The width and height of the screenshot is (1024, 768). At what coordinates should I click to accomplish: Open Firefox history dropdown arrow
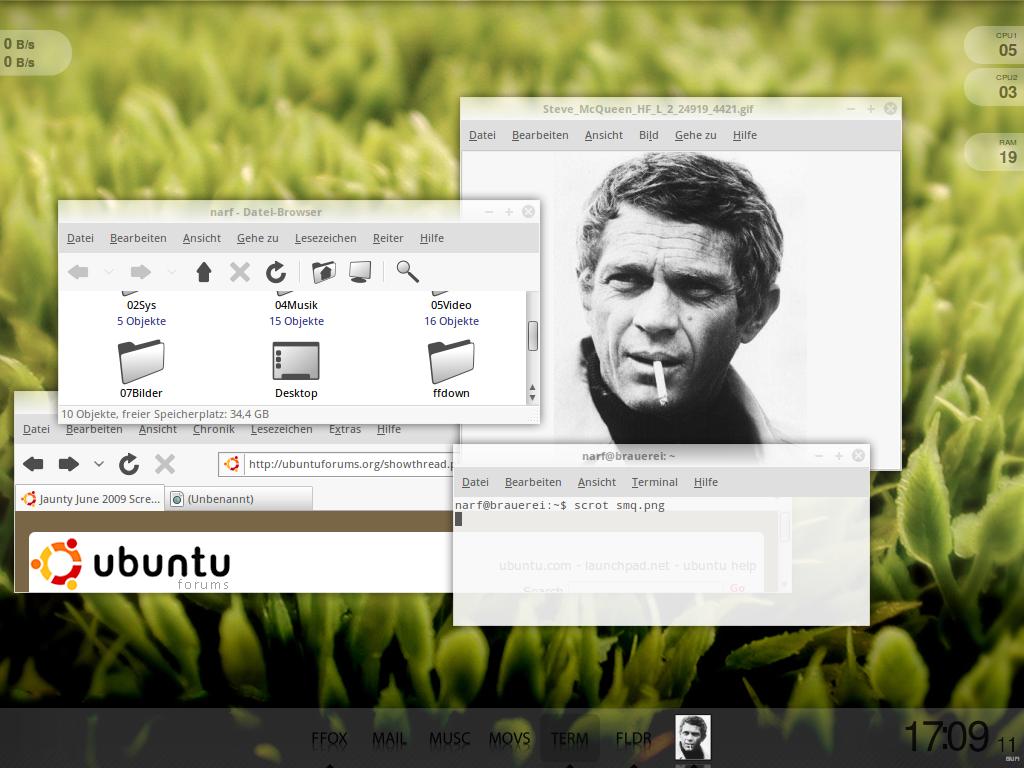(x=99, y=464)
